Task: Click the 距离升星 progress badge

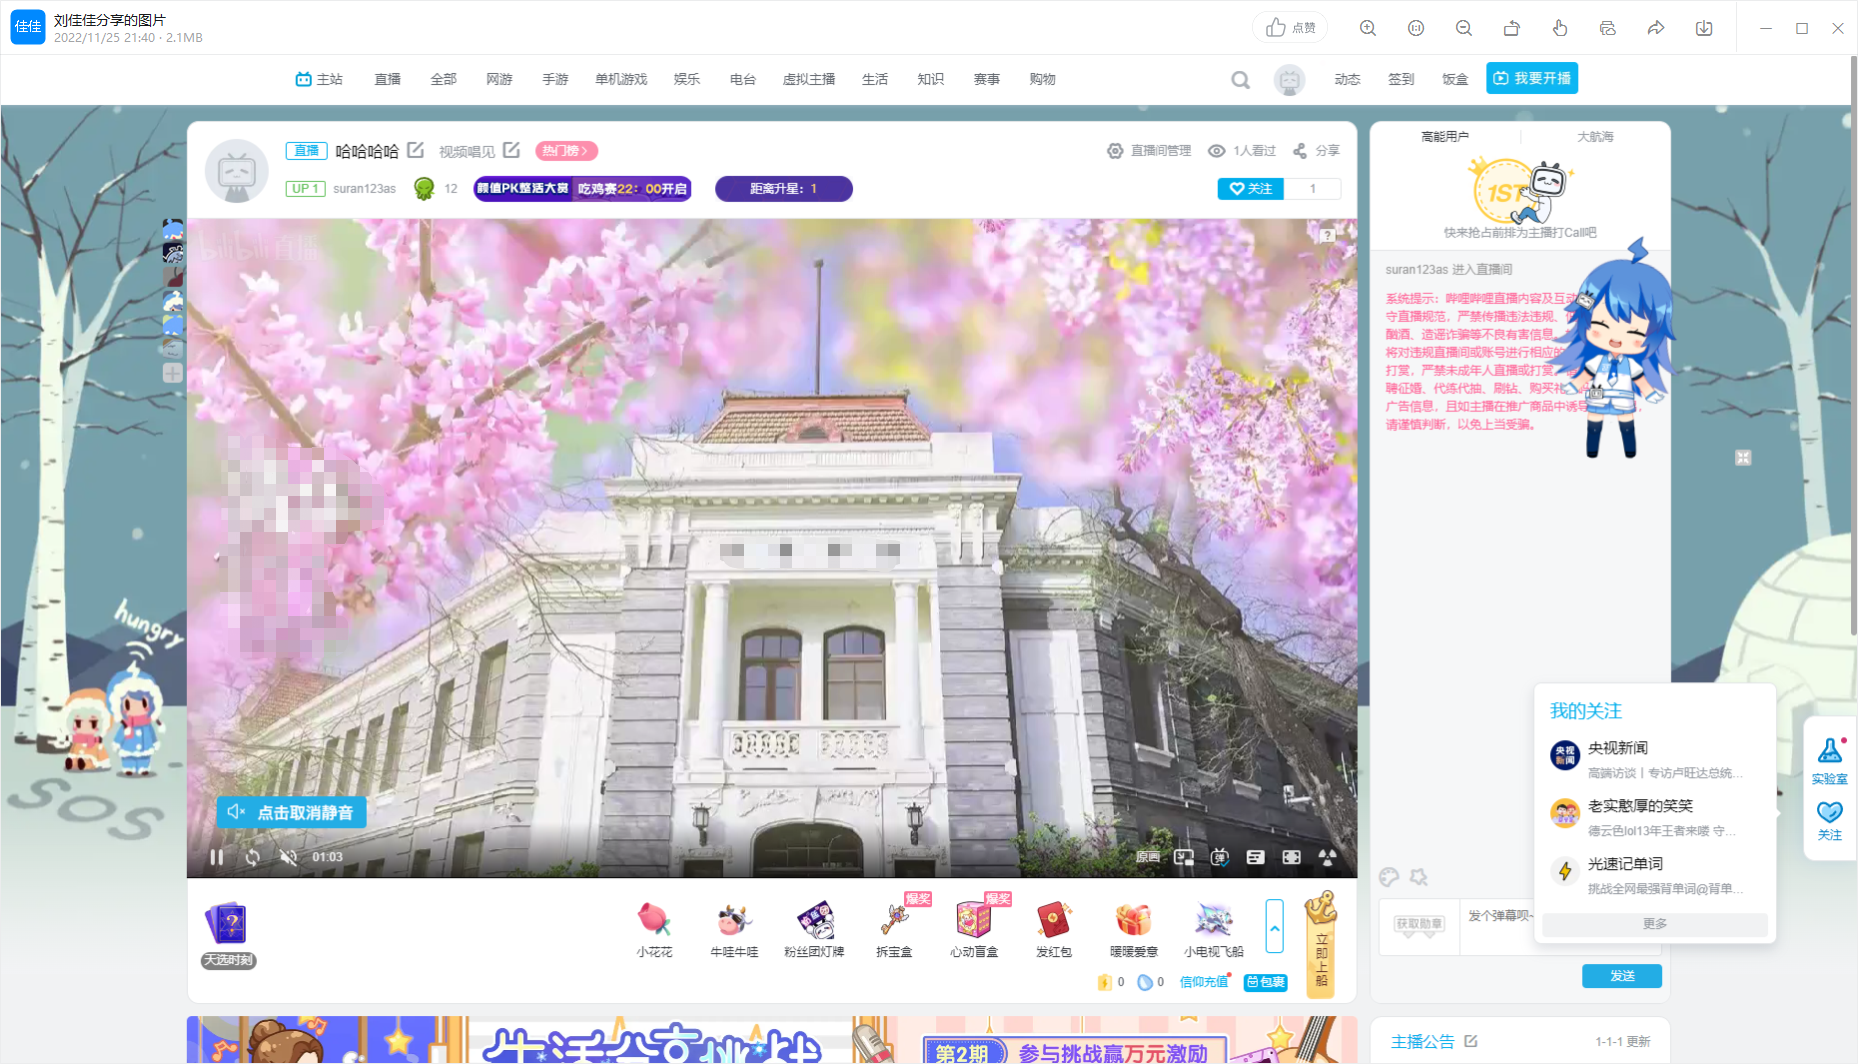Action: (x=784, y=189)
